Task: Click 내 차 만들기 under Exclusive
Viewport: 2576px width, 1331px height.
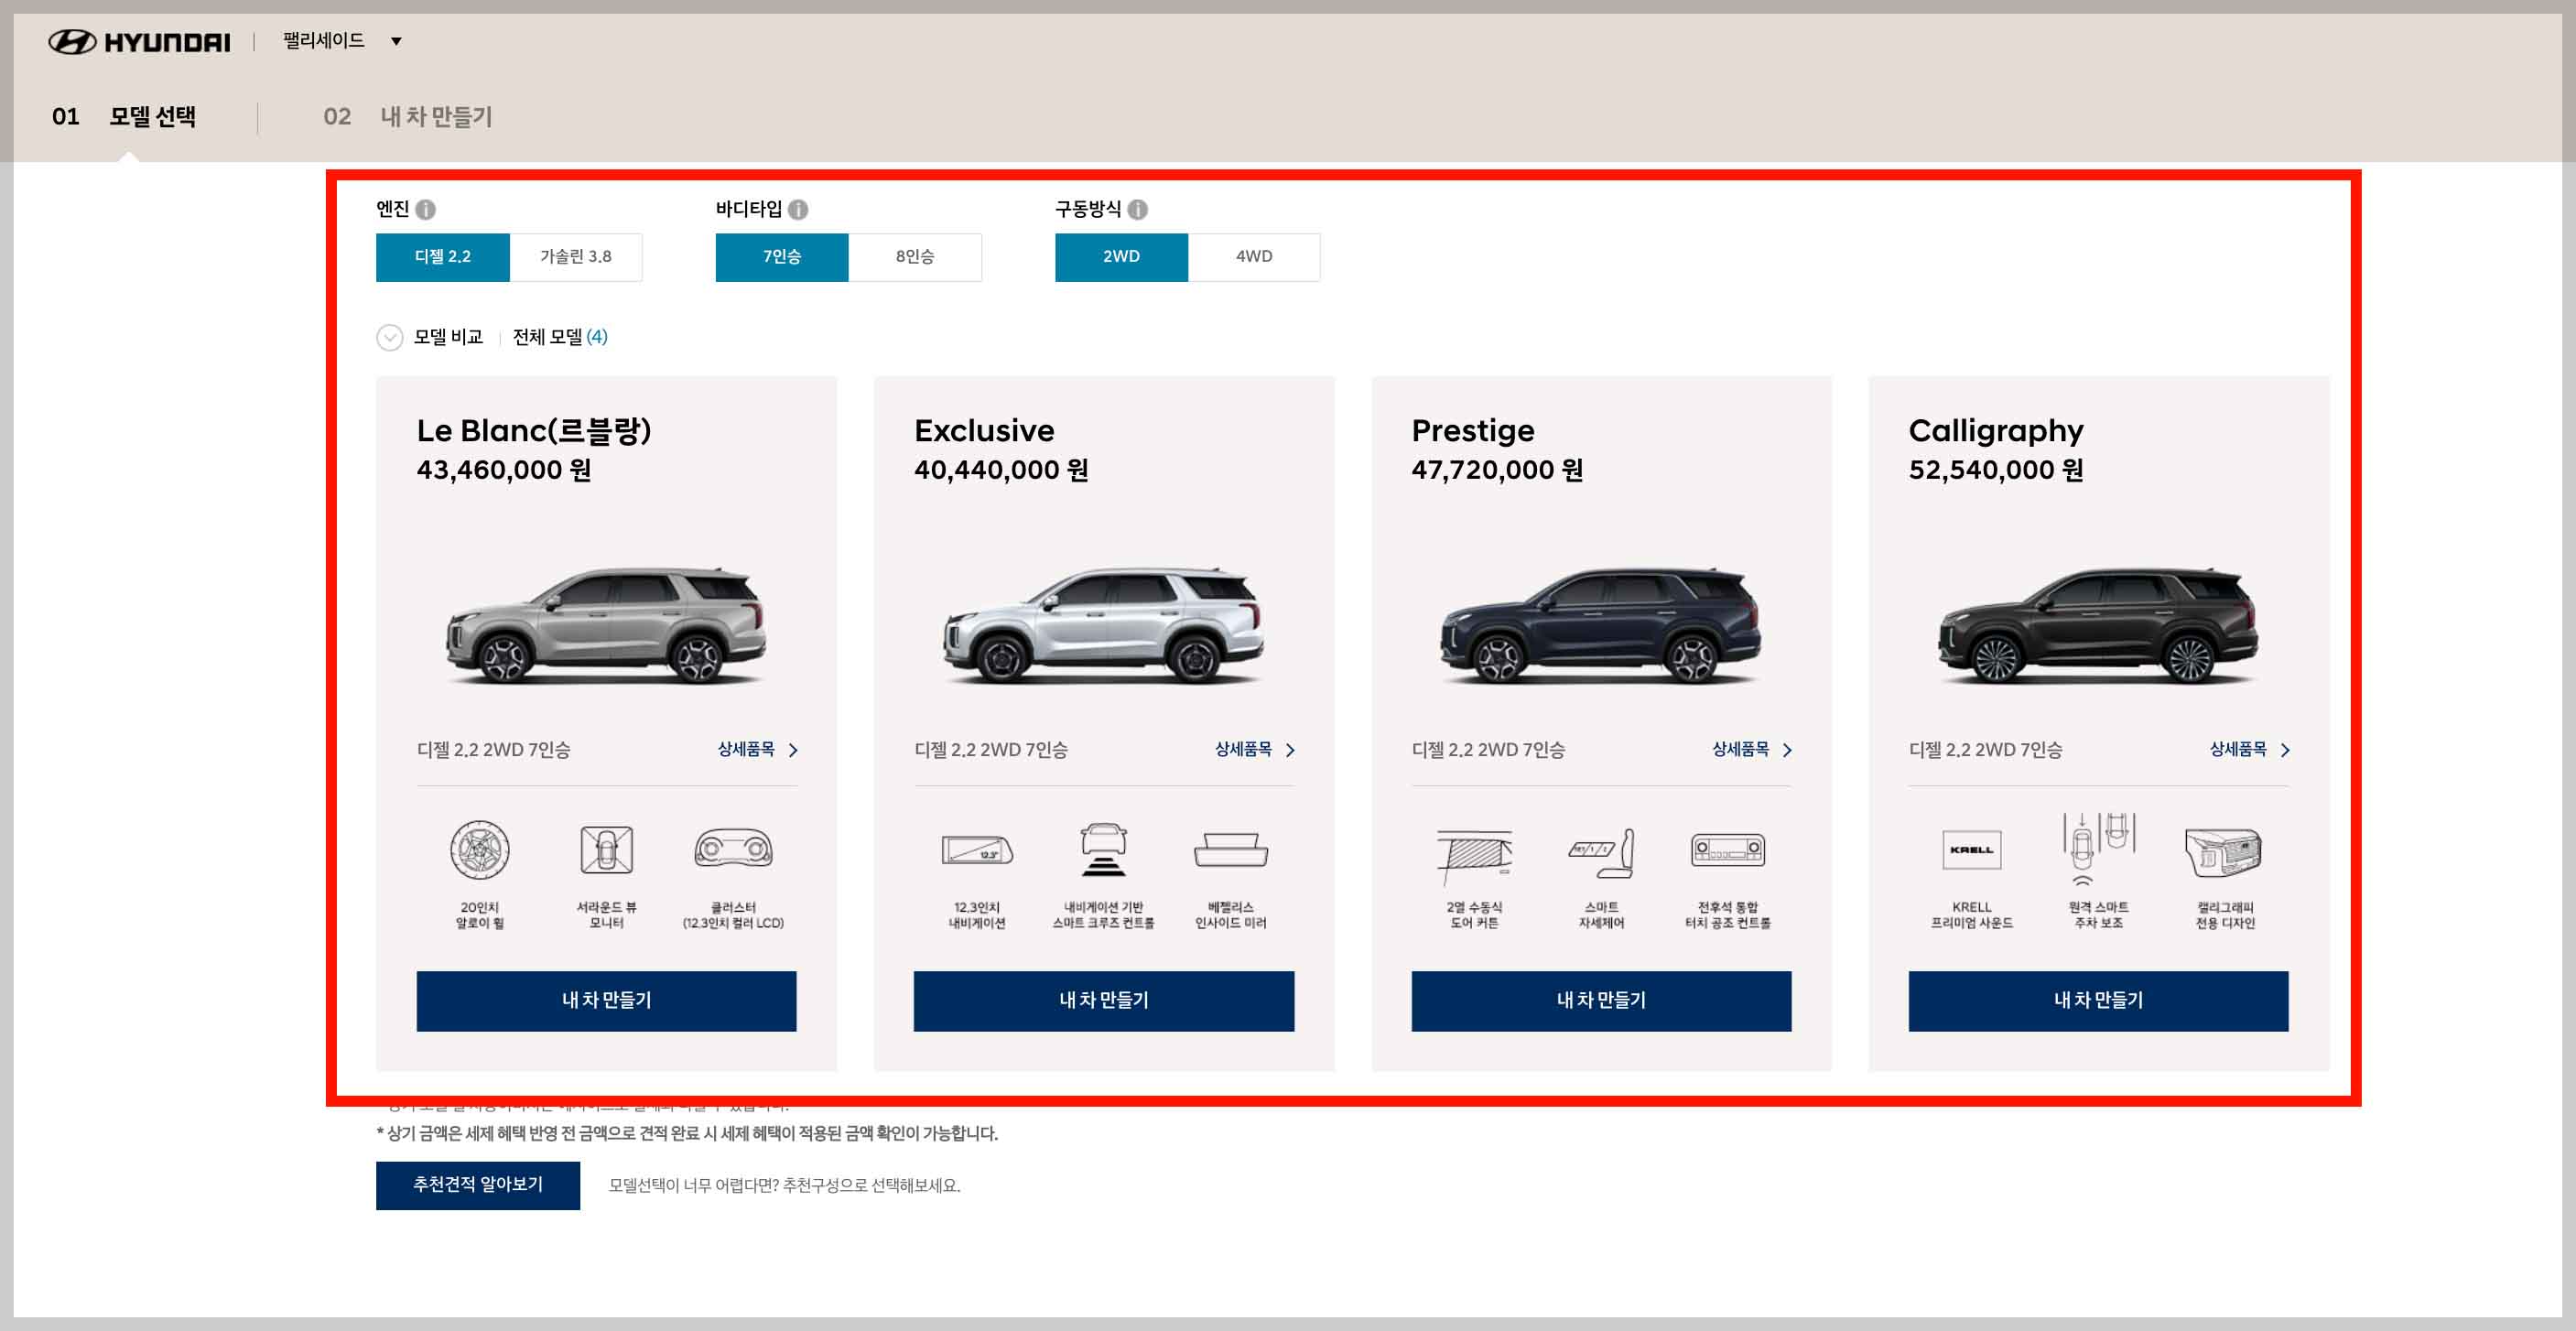Action: pos(1103,1000)
